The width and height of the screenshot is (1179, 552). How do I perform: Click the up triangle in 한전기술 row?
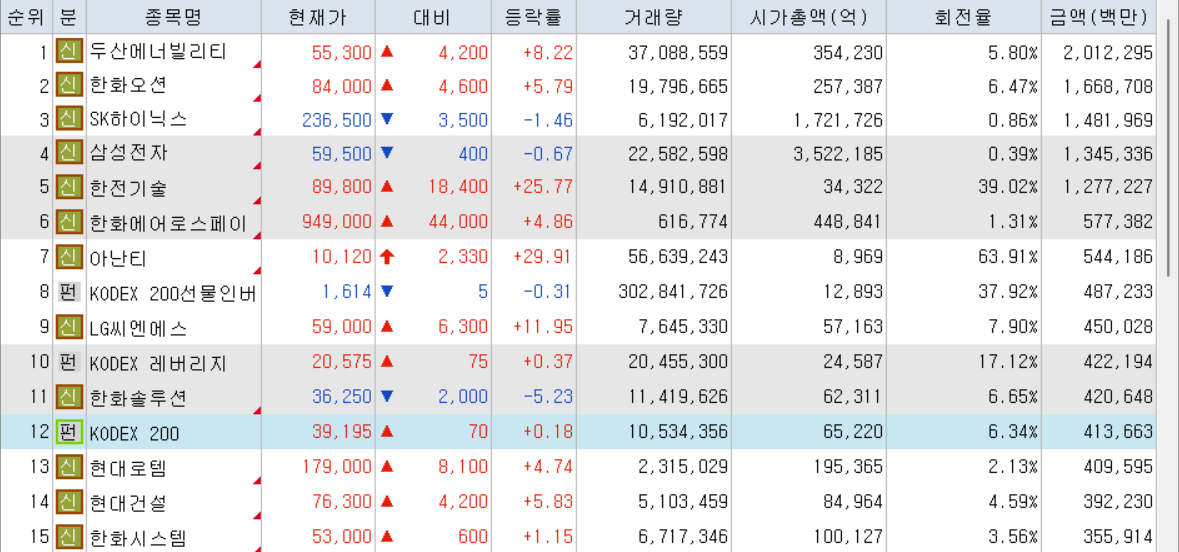click(x=387, y=187)
